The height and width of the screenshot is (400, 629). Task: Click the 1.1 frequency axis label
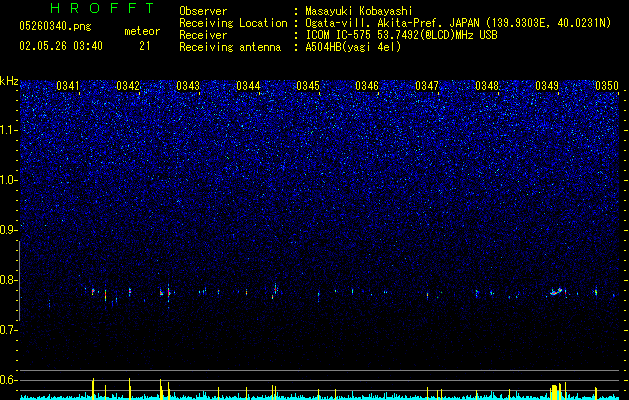(9, 130)
